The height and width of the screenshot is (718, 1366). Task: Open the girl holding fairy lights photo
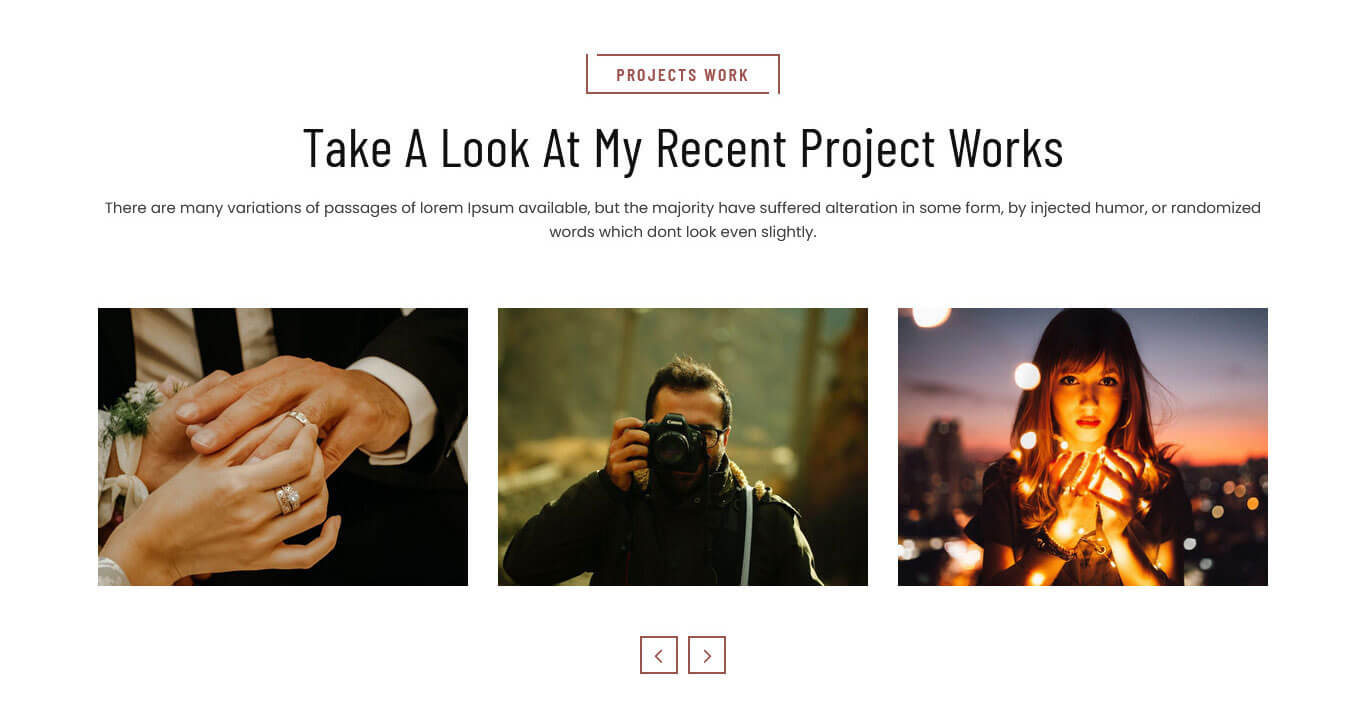[1083, 447]
